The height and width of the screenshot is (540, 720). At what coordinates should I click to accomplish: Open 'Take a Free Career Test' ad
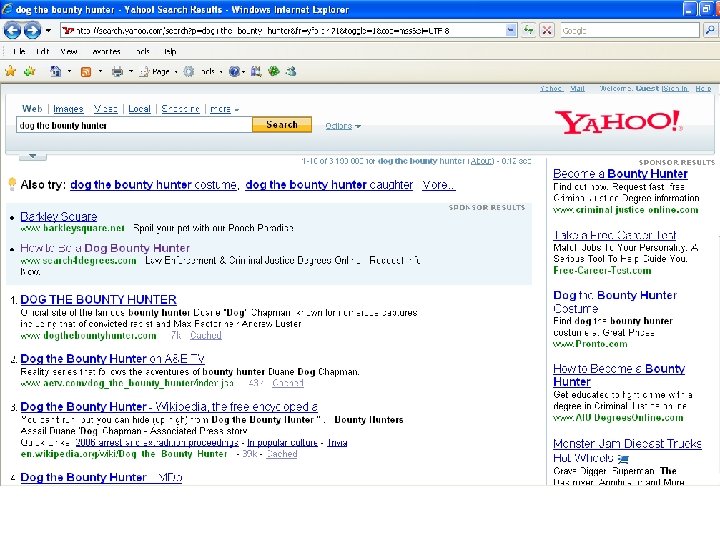tap(614, 235)
